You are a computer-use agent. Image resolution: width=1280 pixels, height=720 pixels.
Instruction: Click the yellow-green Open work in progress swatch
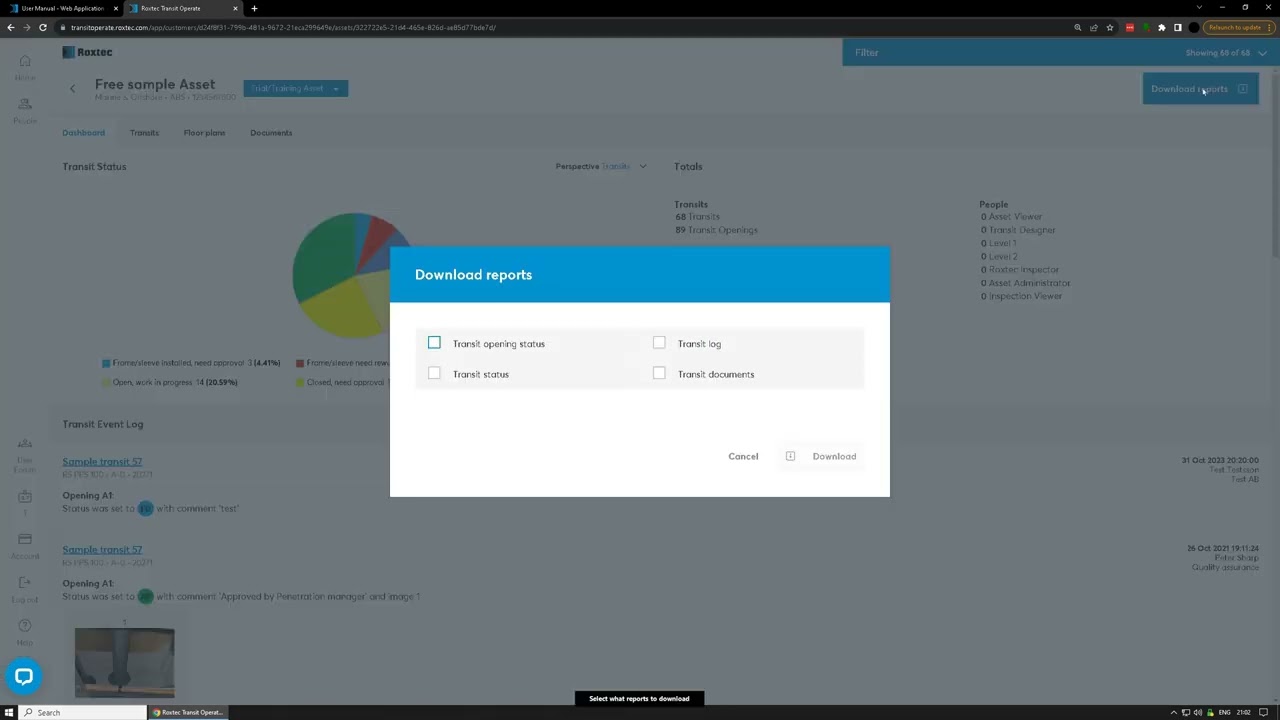(105, 382)
